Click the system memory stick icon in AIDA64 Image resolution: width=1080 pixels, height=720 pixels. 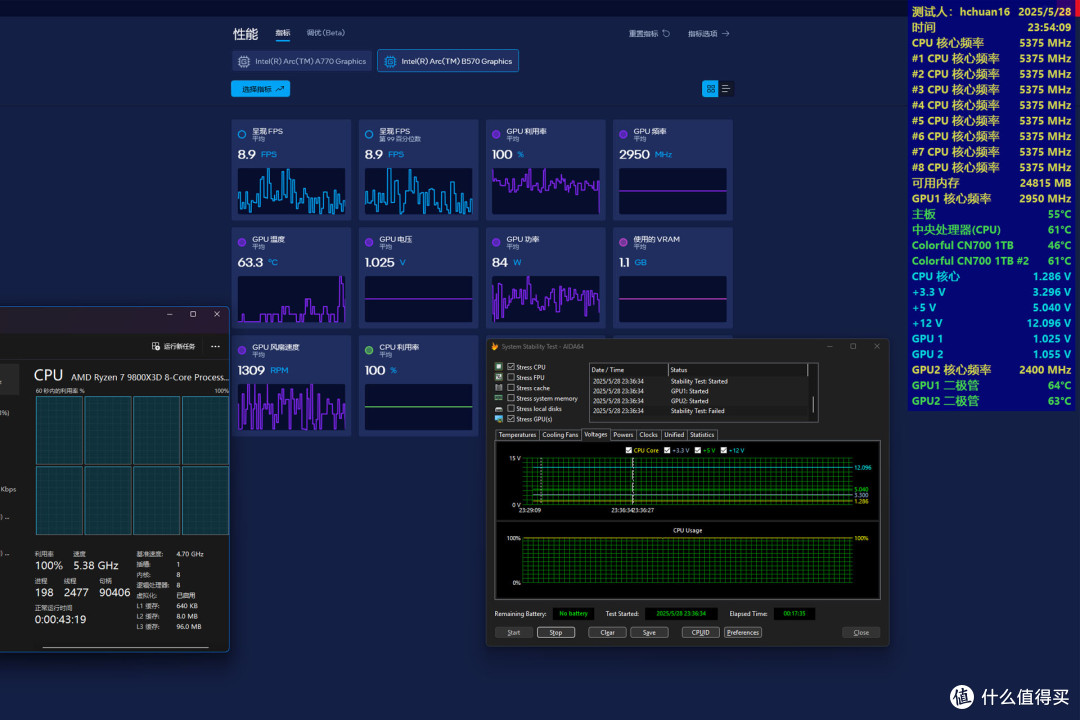tap(499, 398)
